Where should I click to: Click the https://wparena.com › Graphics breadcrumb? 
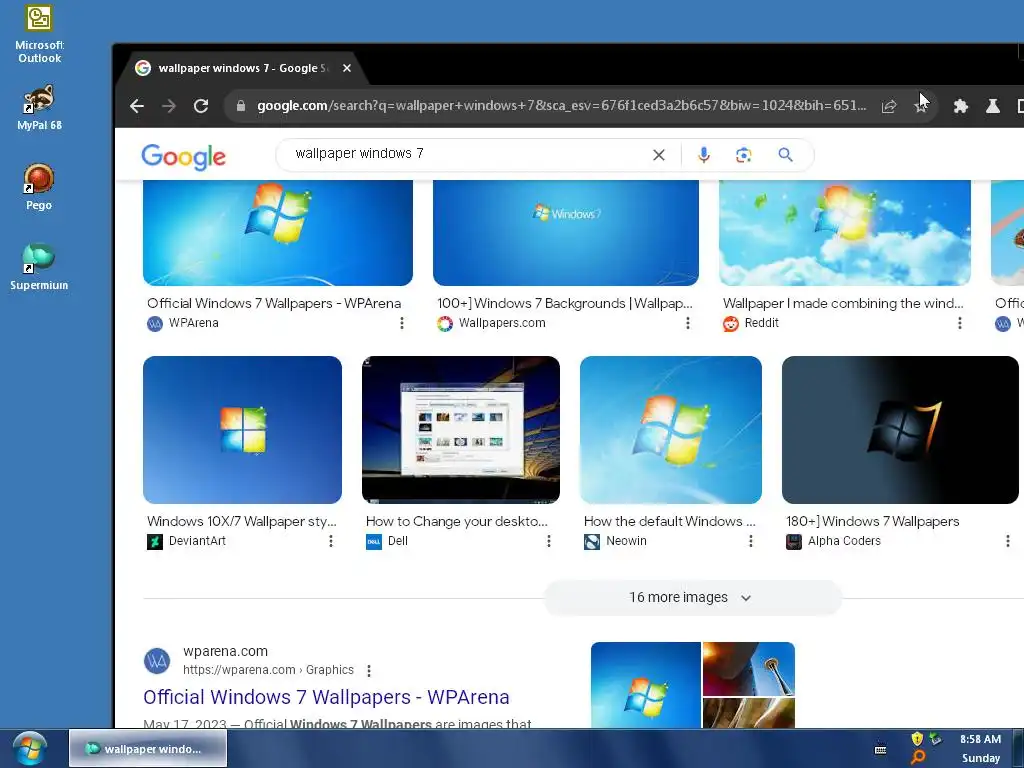point(268,670)
